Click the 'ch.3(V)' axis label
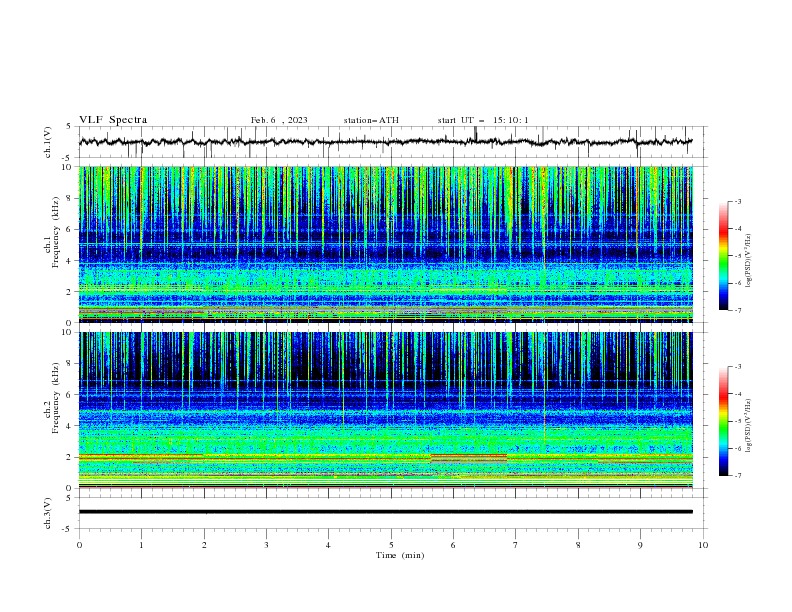 (48, 513)
